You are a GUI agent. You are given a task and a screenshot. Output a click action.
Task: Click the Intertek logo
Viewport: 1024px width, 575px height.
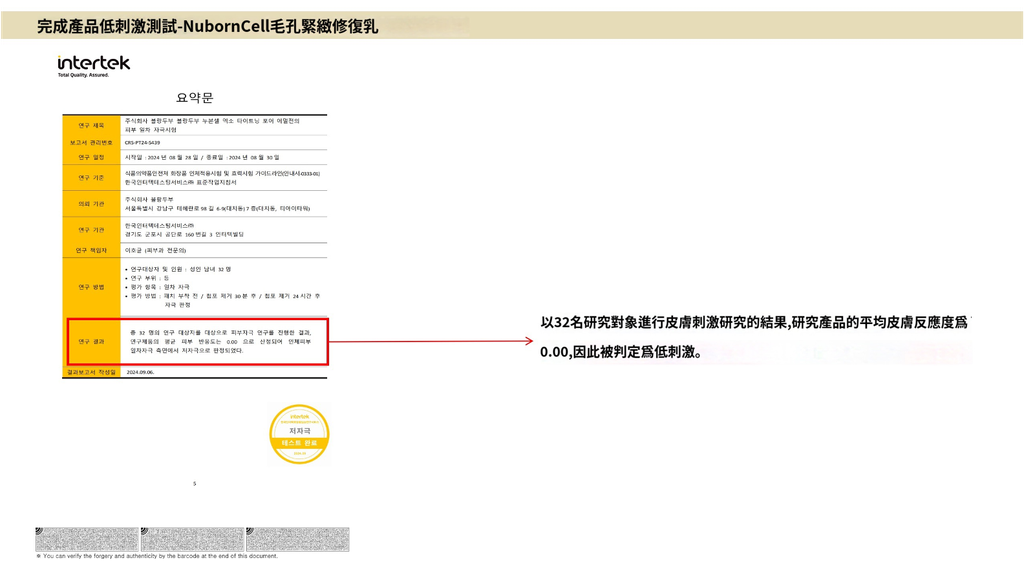click(x=94, y=65)
